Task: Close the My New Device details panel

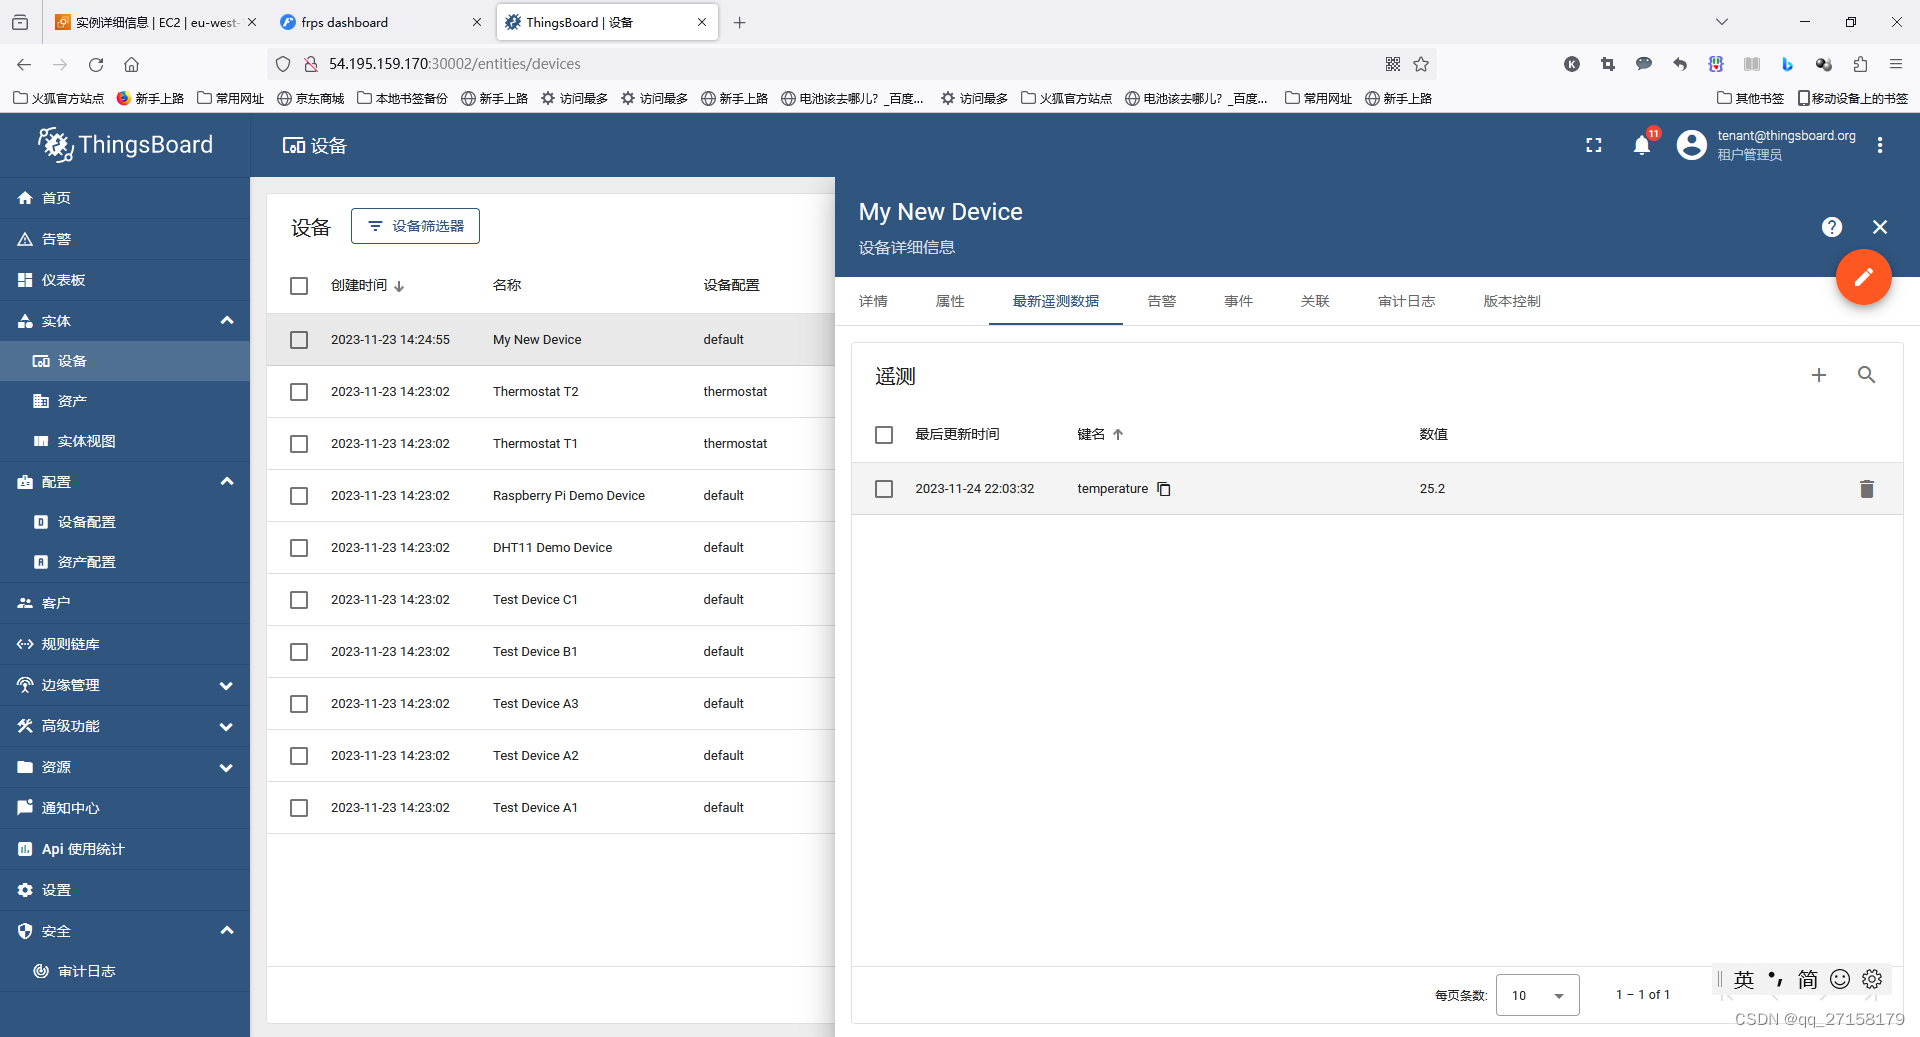Action: coord(1880,227)
